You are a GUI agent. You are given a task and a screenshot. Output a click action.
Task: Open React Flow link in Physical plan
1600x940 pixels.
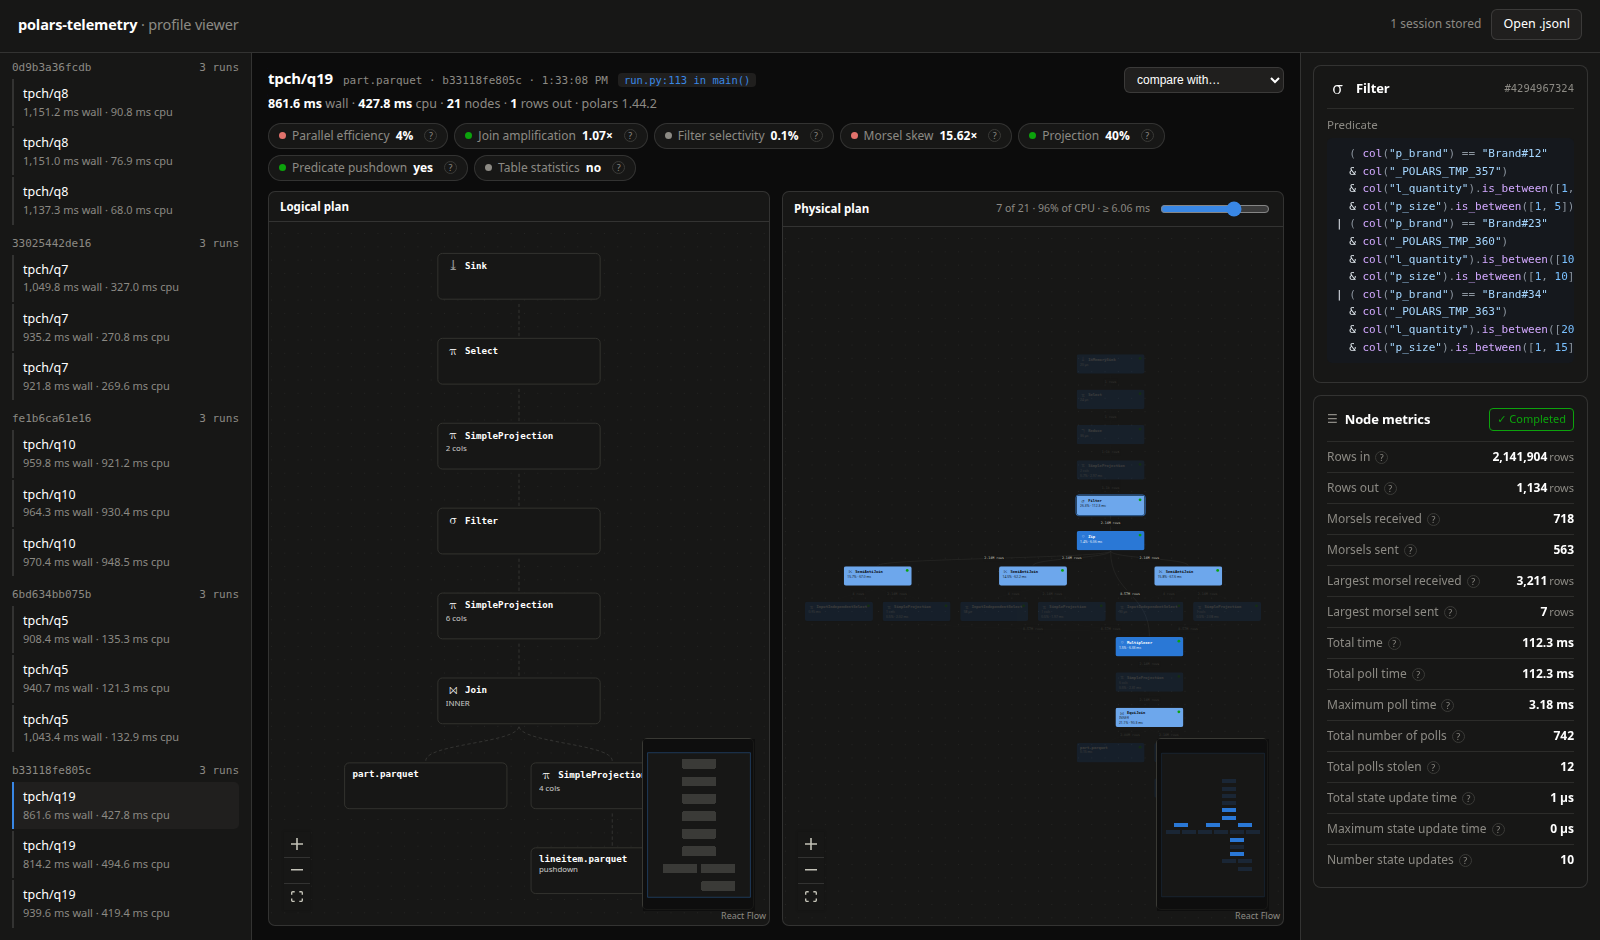[1257, 916]
